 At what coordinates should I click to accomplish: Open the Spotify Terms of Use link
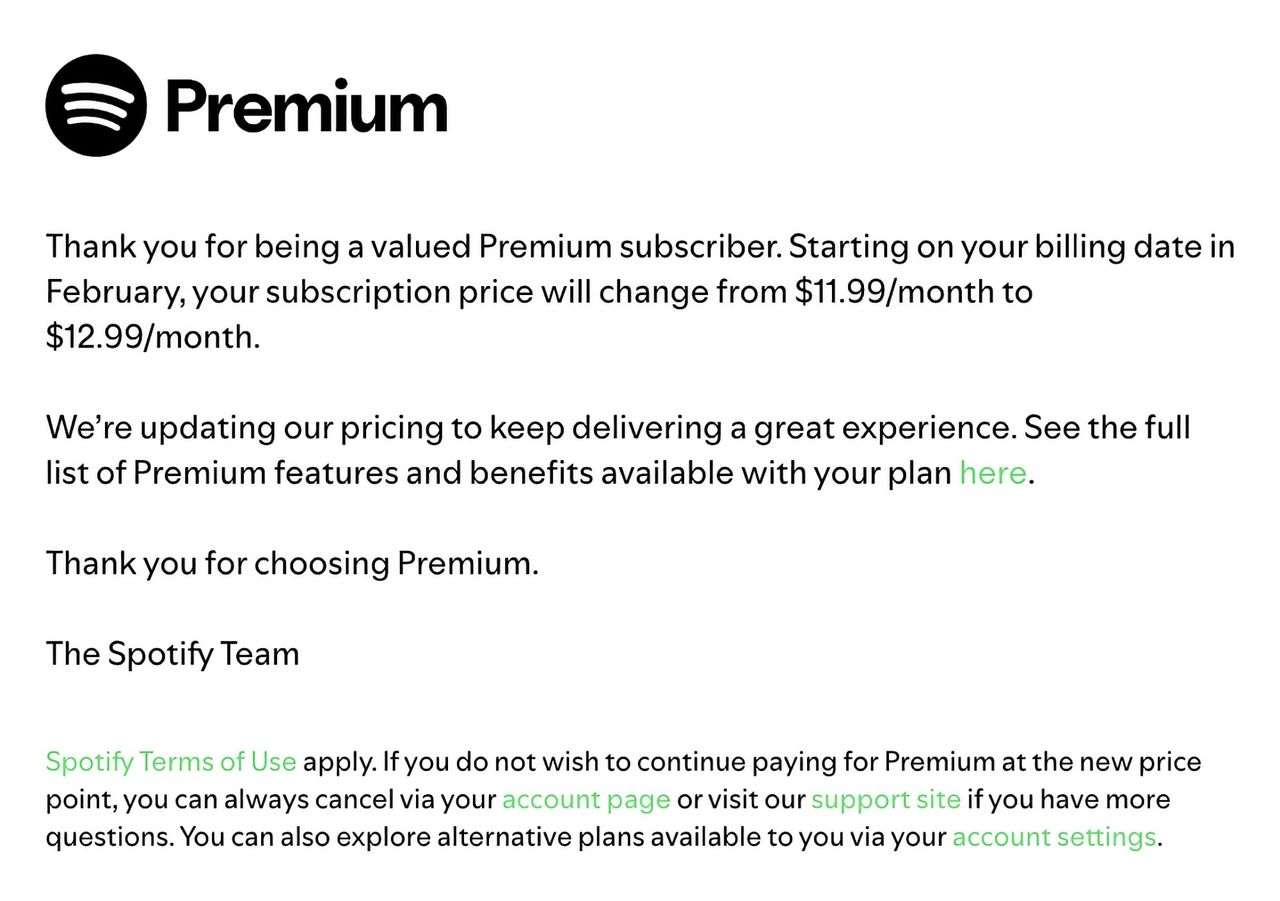coord(171,762)
